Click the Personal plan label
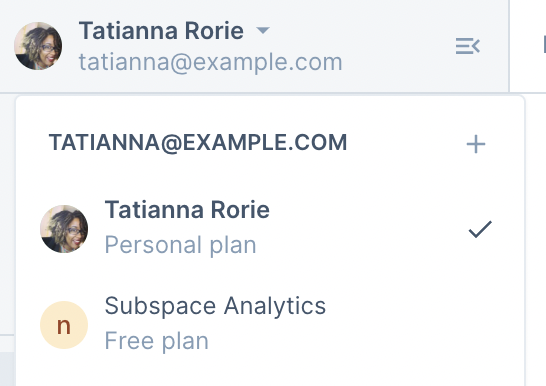Screen dimensions: 546x386 pos(180,245)
